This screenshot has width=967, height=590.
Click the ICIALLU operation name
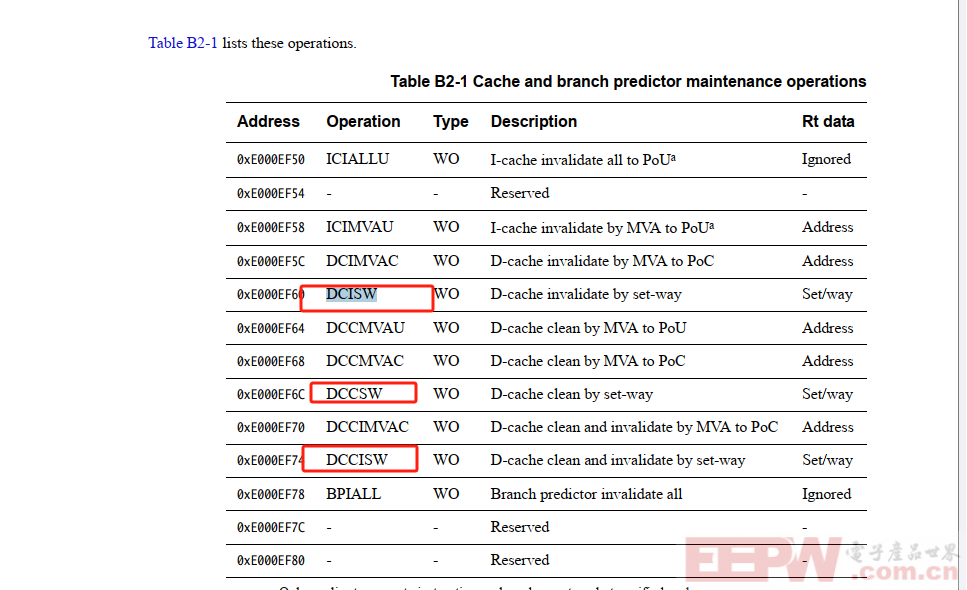click(358, 159)
